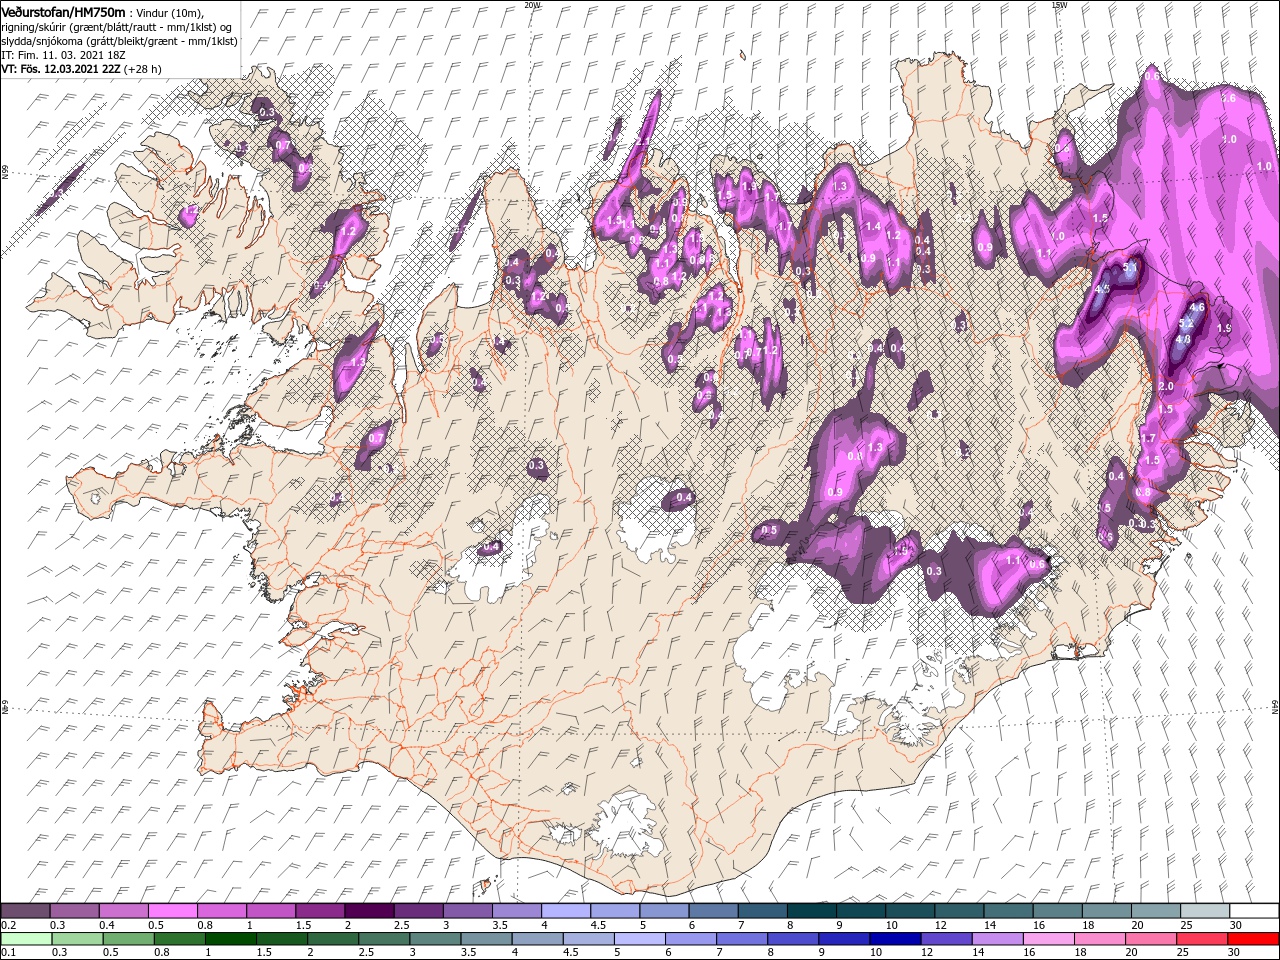Click the bright pink 0.5–0.8 swatch
Viewport: 1280px width, 960px height.
click(172, 911)
